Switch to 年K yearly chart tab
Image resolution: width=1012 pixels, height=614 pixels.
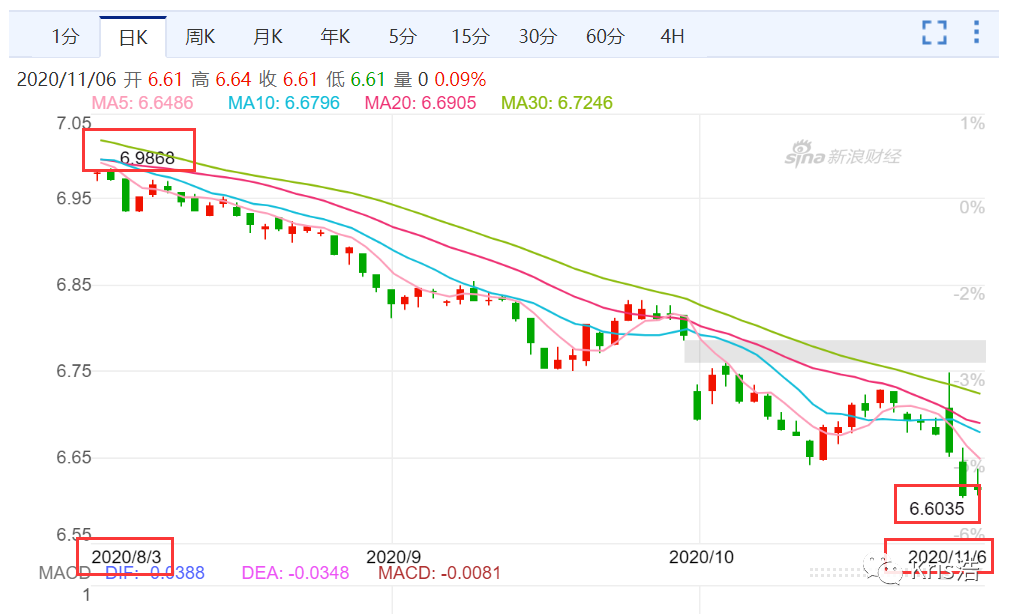(335, 37)
